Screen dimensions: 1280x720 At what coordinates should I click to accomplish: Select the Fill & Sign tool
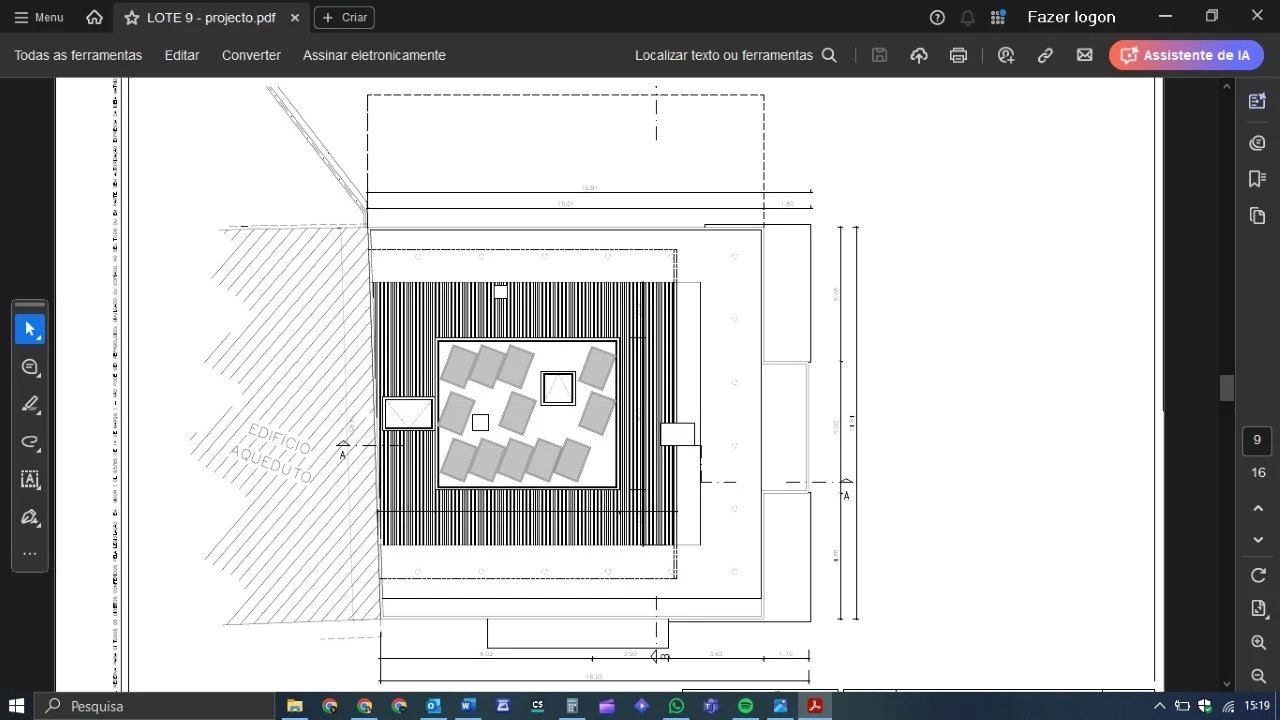point(30,517)
